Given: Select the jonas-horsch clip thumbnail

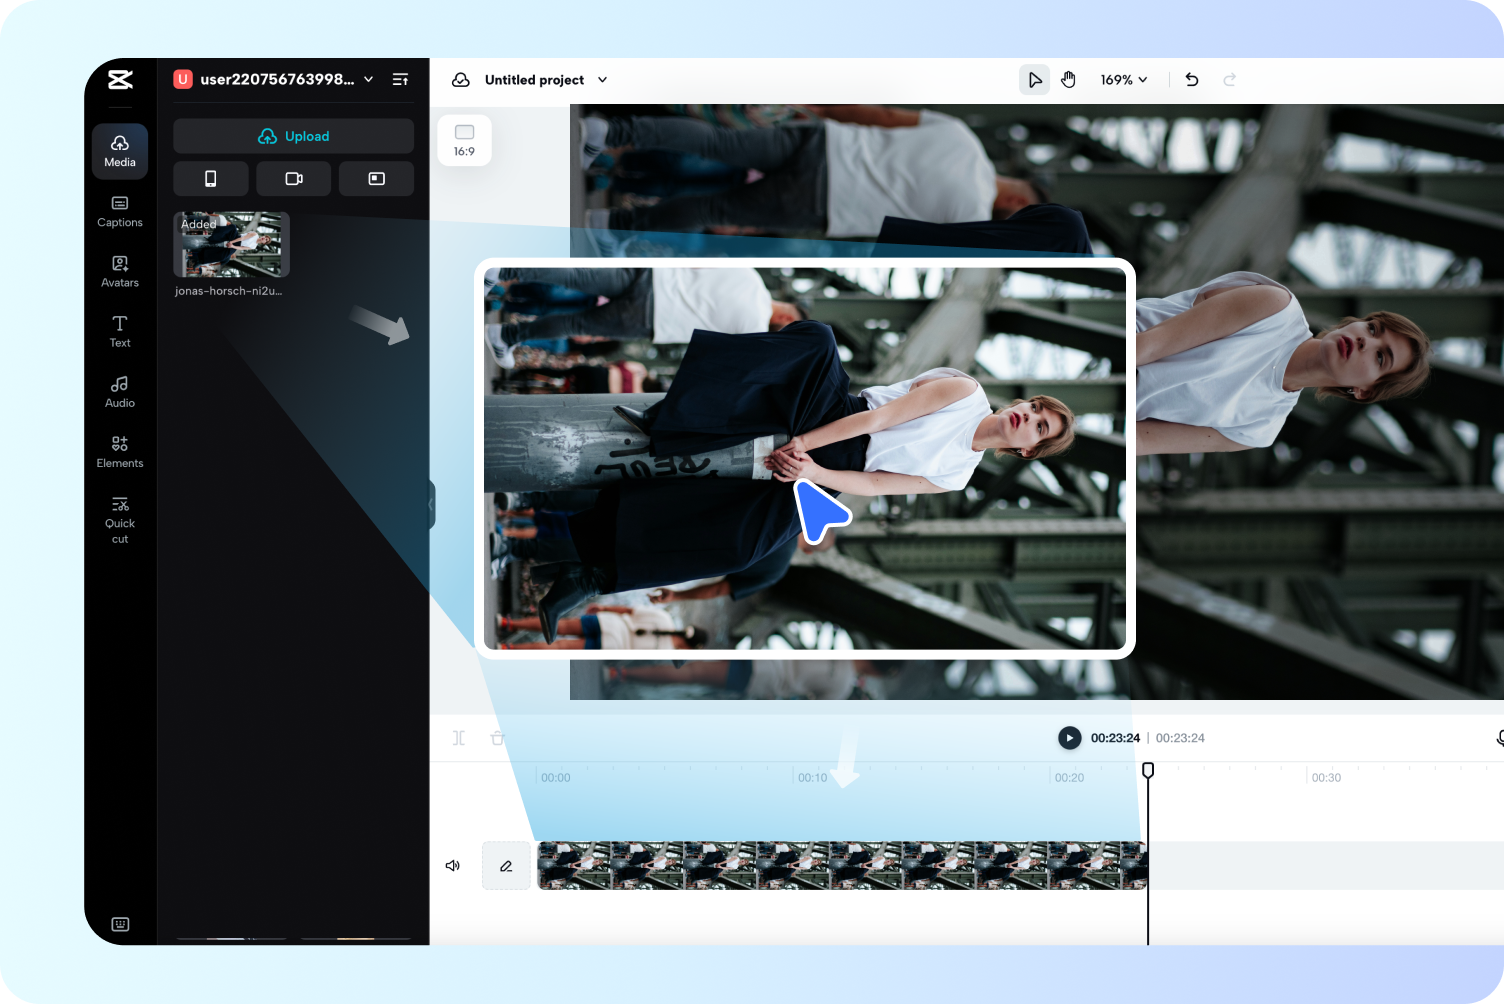Looking at the screenshot, I should 231,244.
